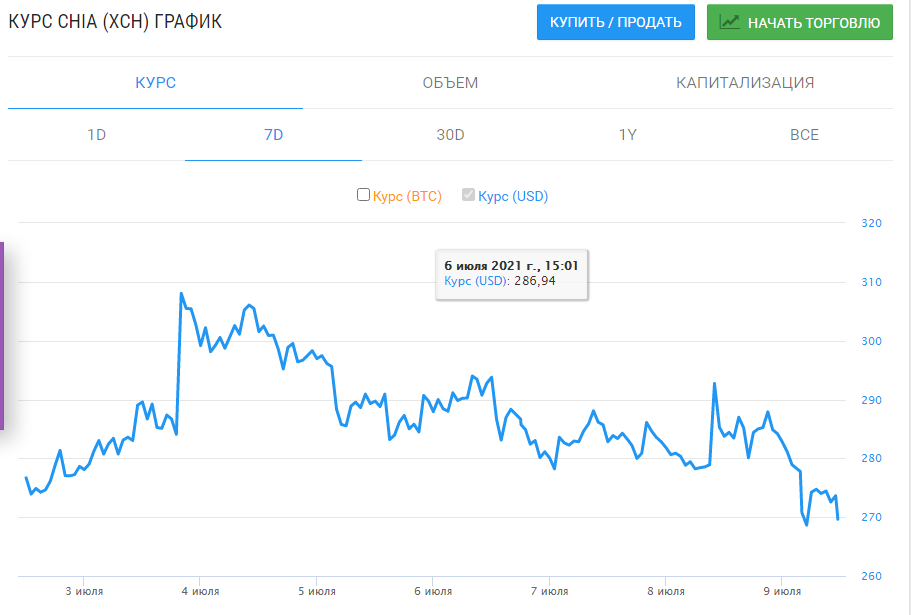This screenshot has height=615, width=911.
Task: Click the sharp price spike on 8 июля
Action: 715,384
